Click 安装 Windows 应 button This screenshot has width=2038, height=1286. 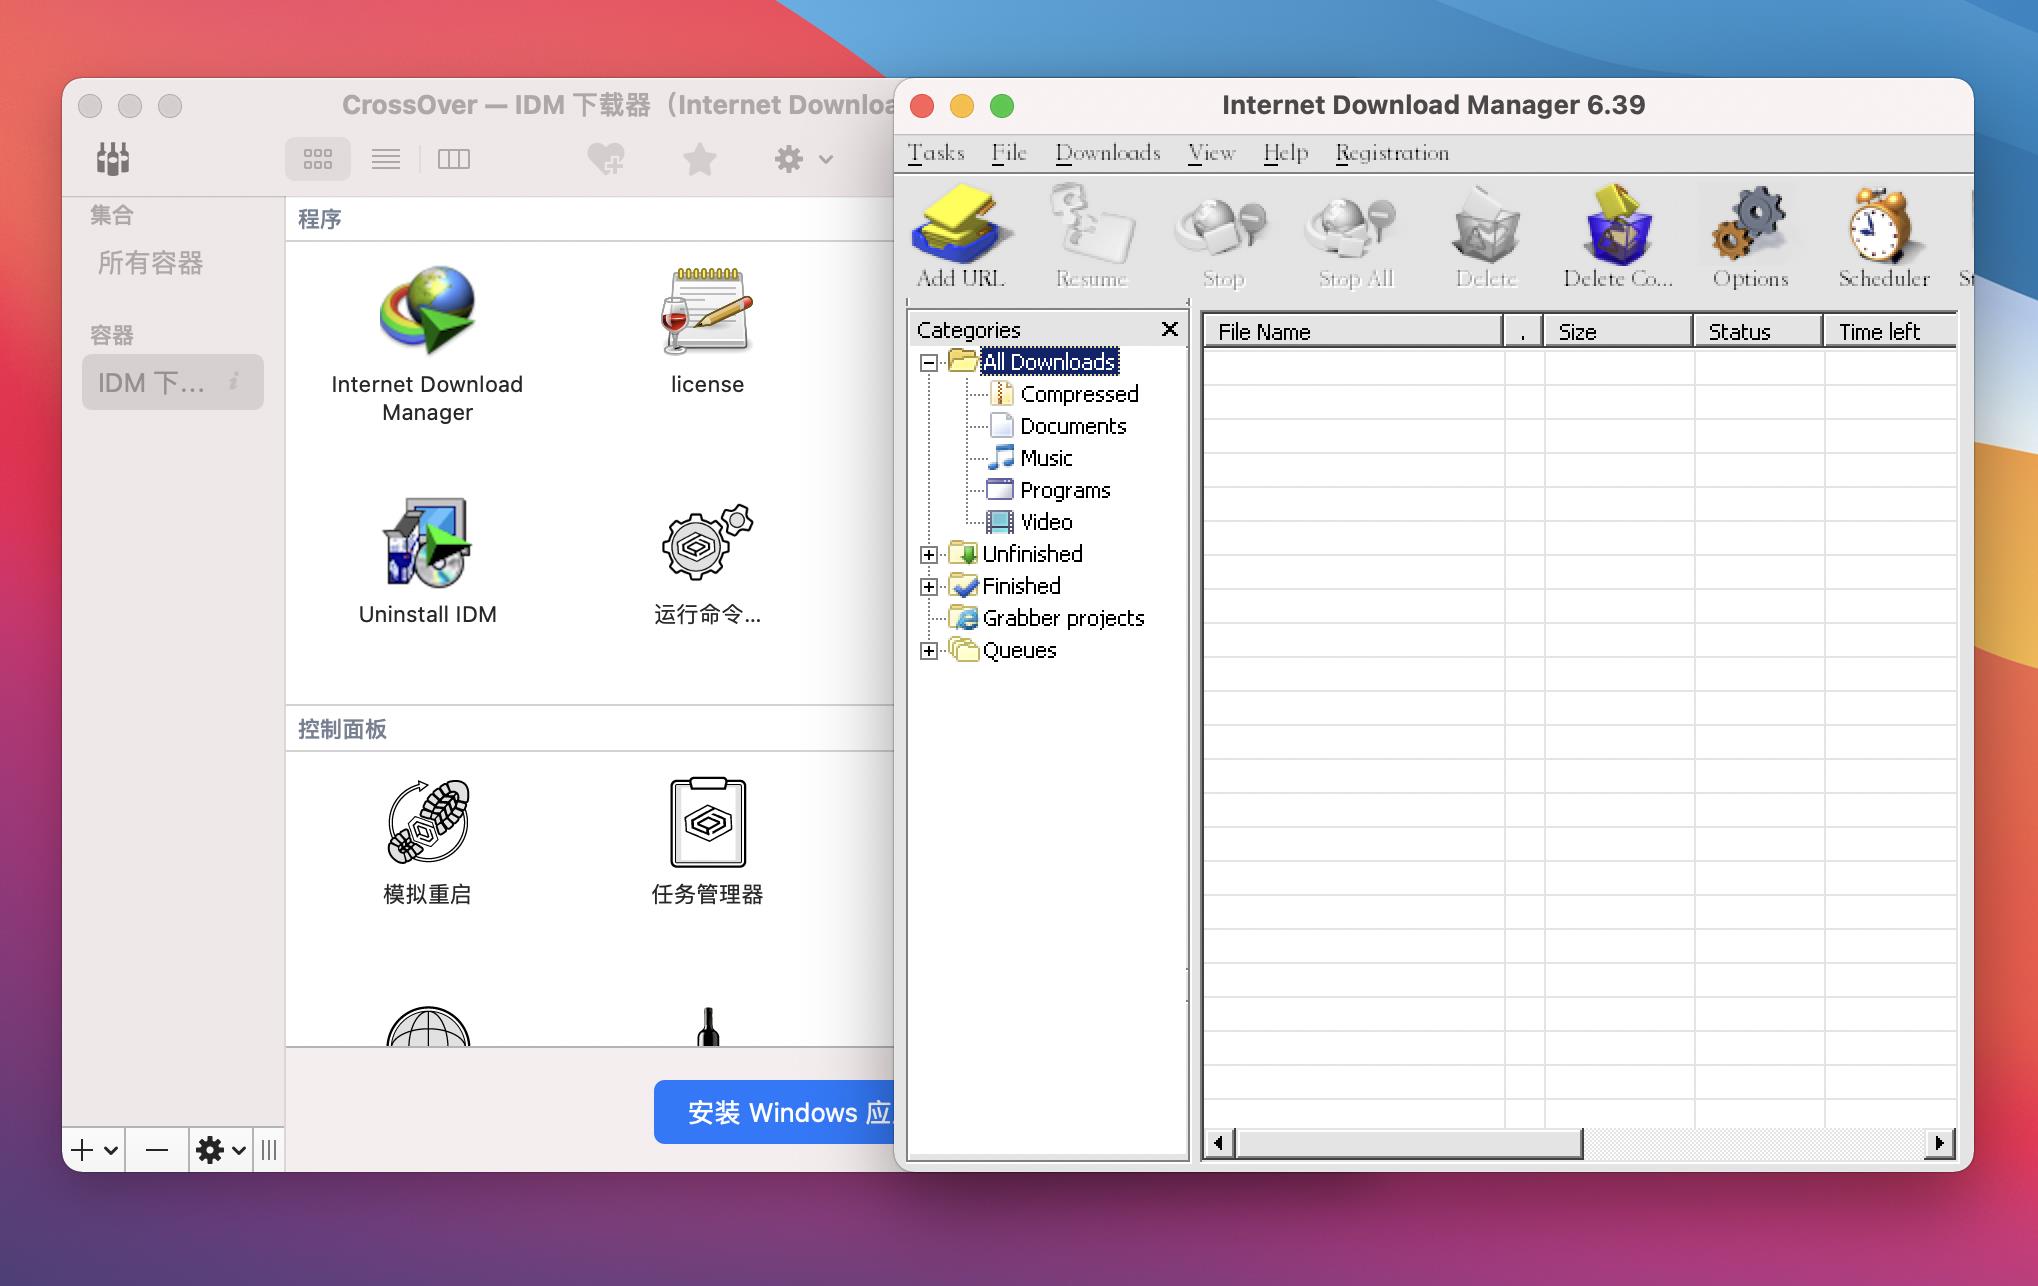781,1113
